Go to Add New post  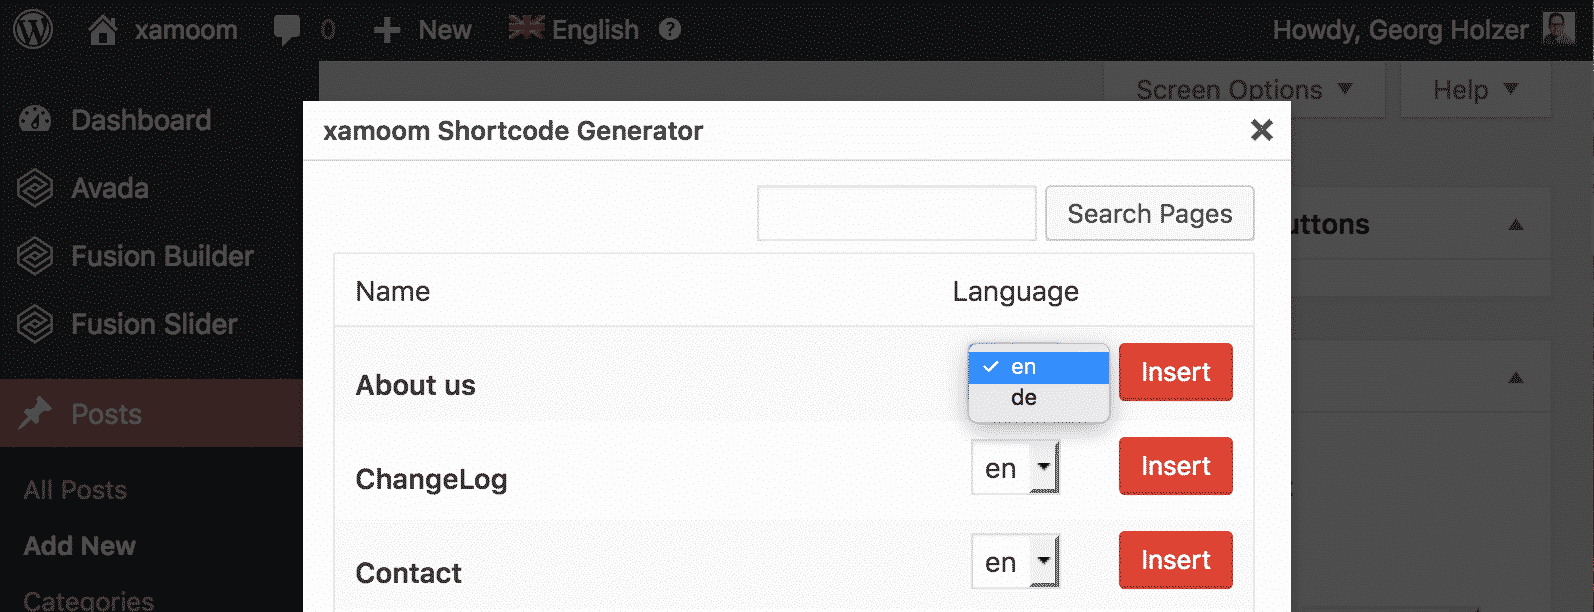pyautogui.click(x=80, y=546)
